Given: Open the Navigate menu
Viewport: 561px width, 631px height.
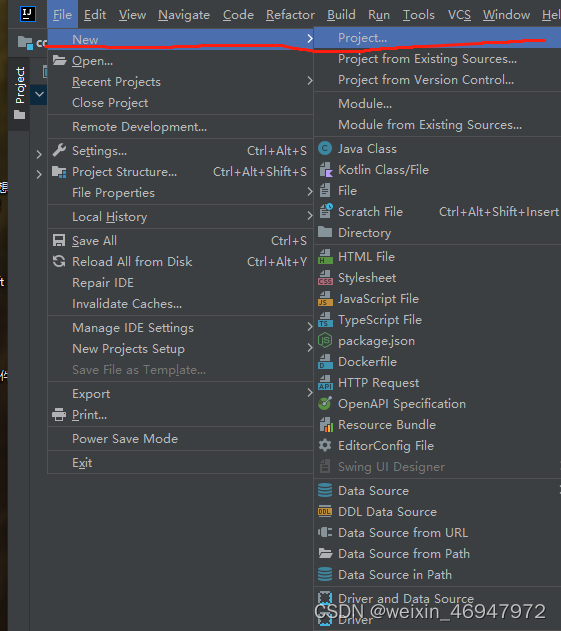Looking at the screenshot, I should tap(184, 15).
